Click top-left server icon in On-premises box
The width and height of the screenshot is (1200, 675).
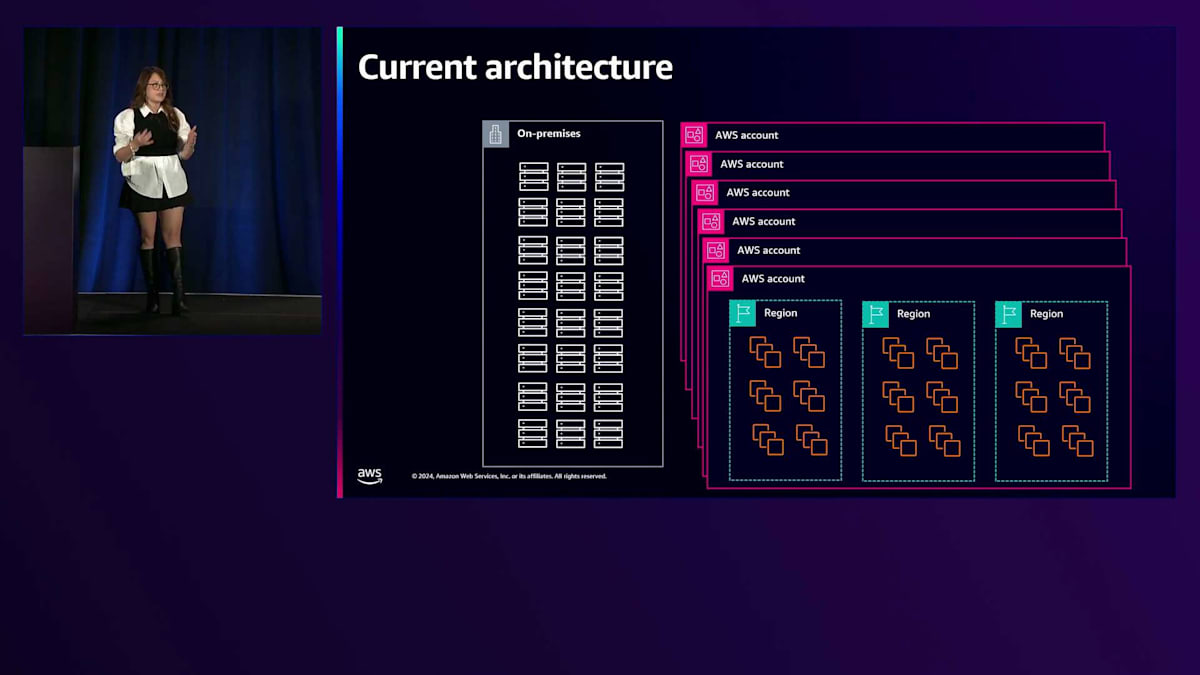click(533, 177)
